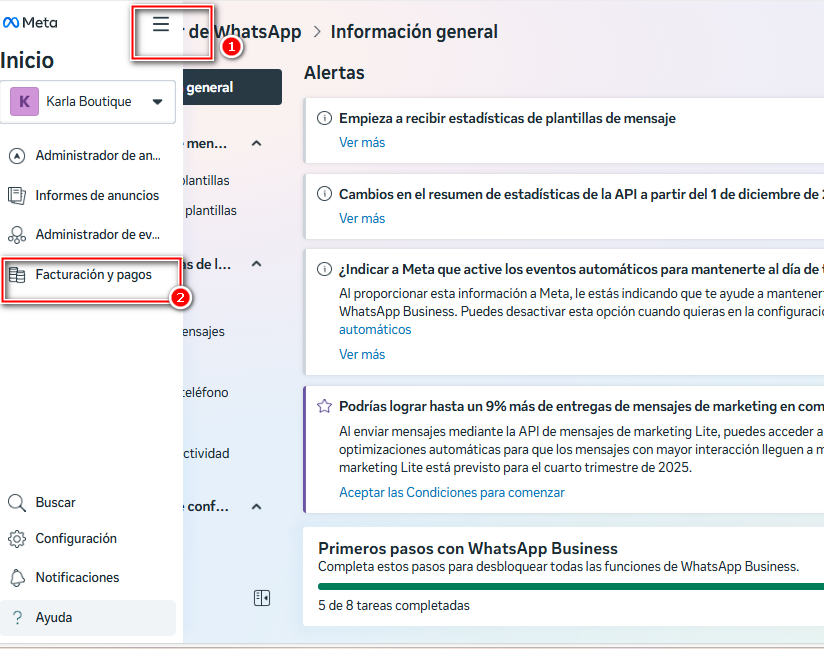The image size is (824, 649).
Task: Toggle the sidebar collapse panel icon
Action: coord(262,598)
